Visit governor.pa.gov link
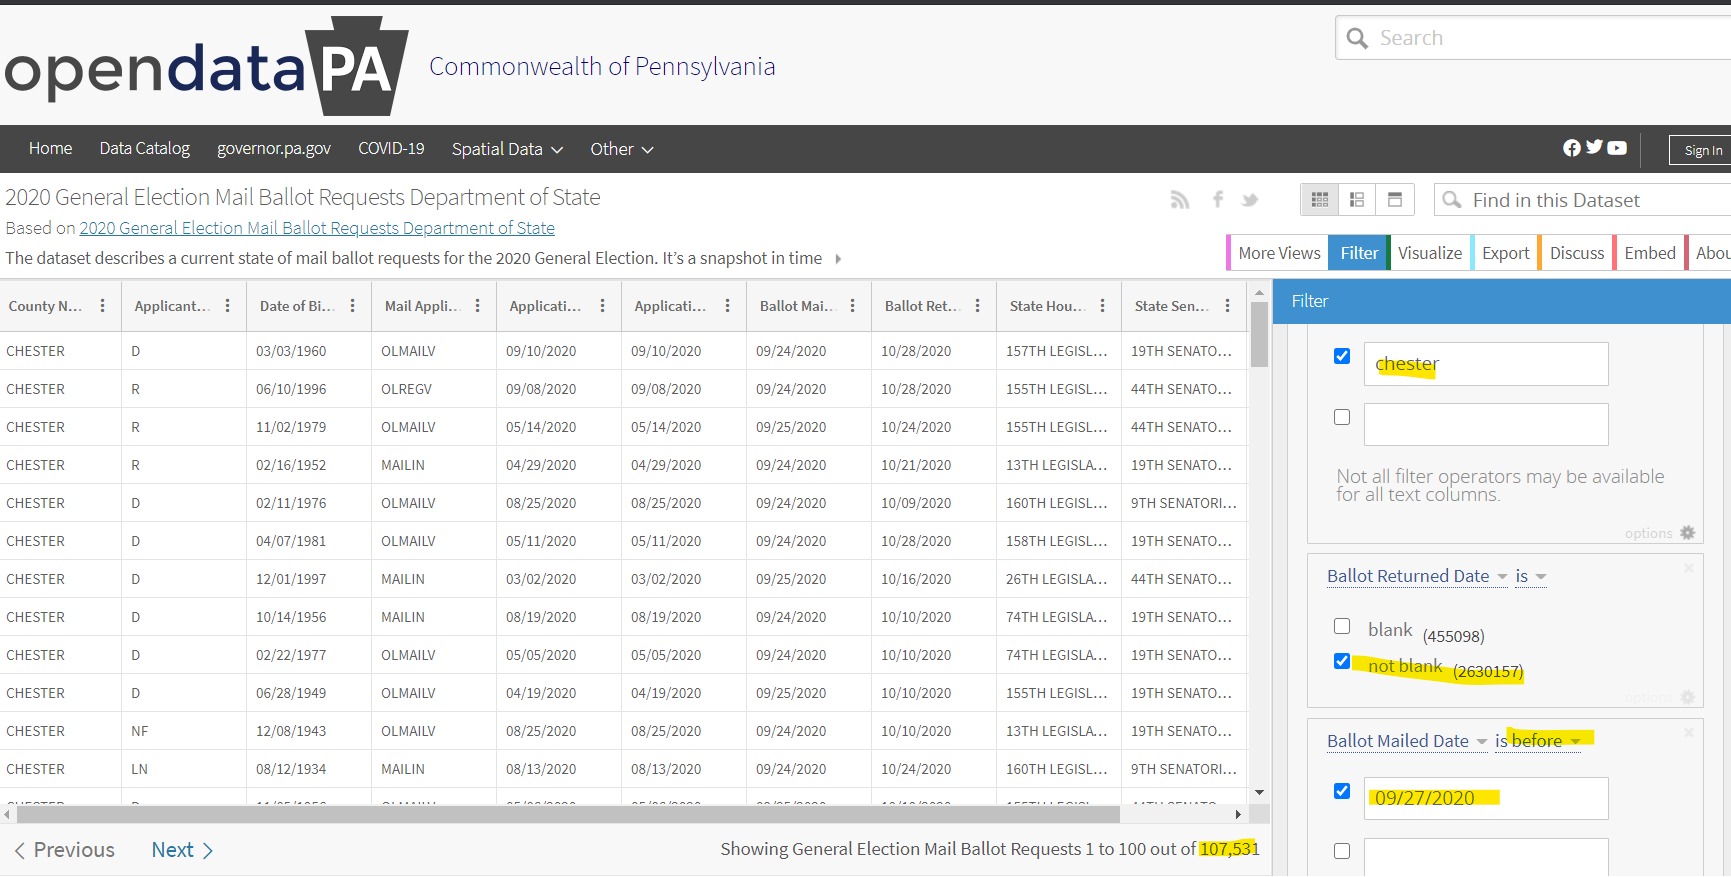The height and width of the screenshot is (877, 1731). 274,148
